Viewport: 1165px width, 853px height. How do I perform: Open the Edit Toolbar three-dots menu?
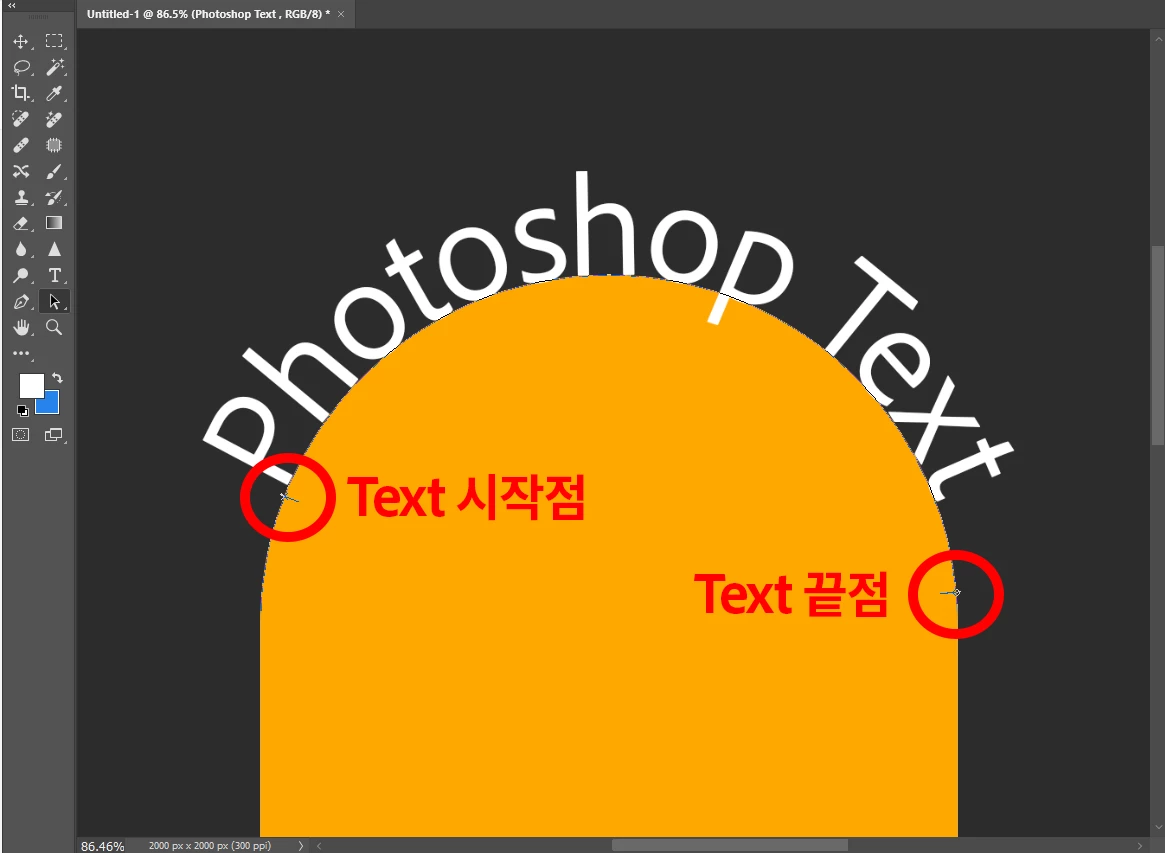pyautogui.click(x=21, y=353)
